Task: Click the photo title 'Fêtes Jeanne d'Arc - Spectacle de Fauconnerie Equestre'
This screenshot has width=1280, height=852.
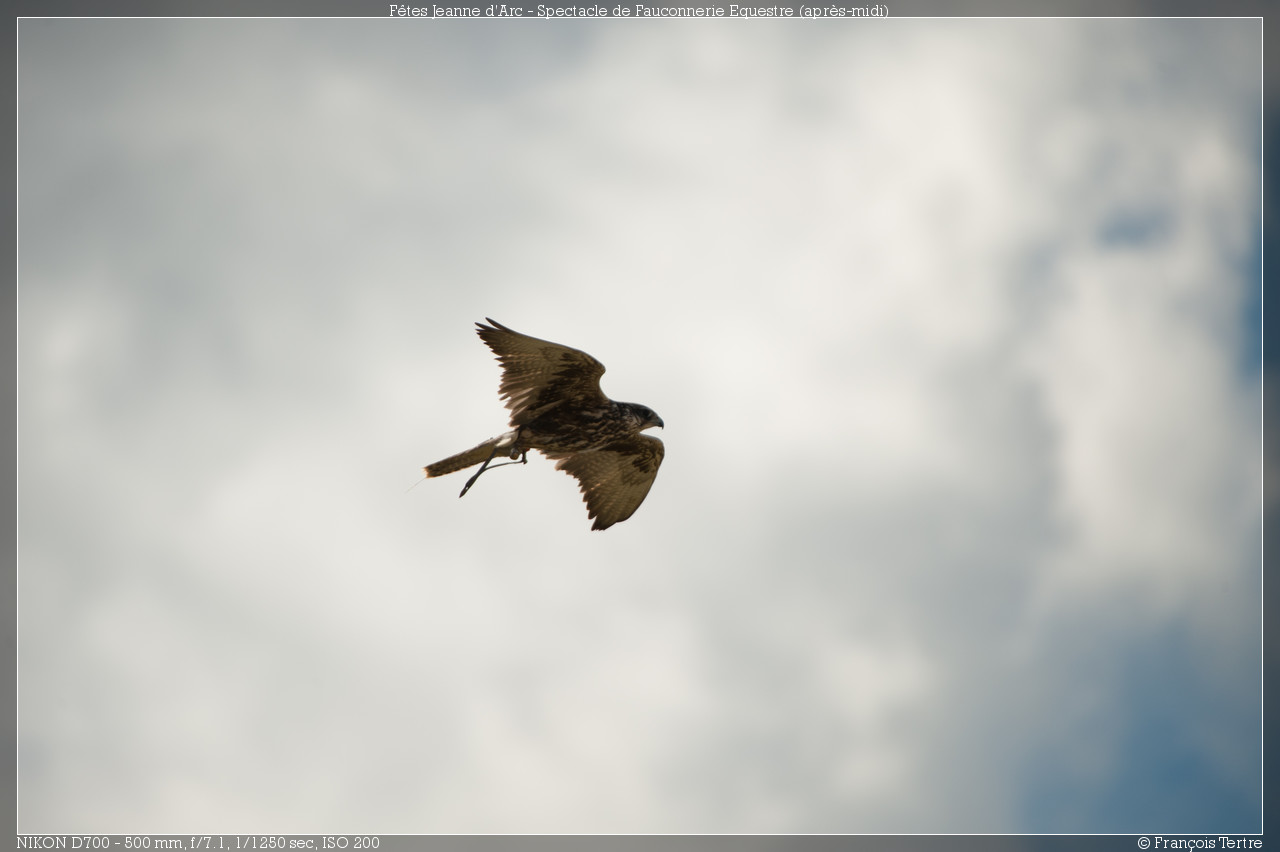Action: (639, 10)
